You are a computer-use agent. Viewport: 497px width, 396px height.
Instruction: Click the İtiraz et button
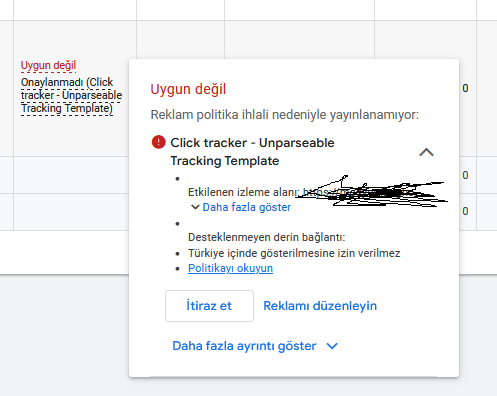(209, 306)
